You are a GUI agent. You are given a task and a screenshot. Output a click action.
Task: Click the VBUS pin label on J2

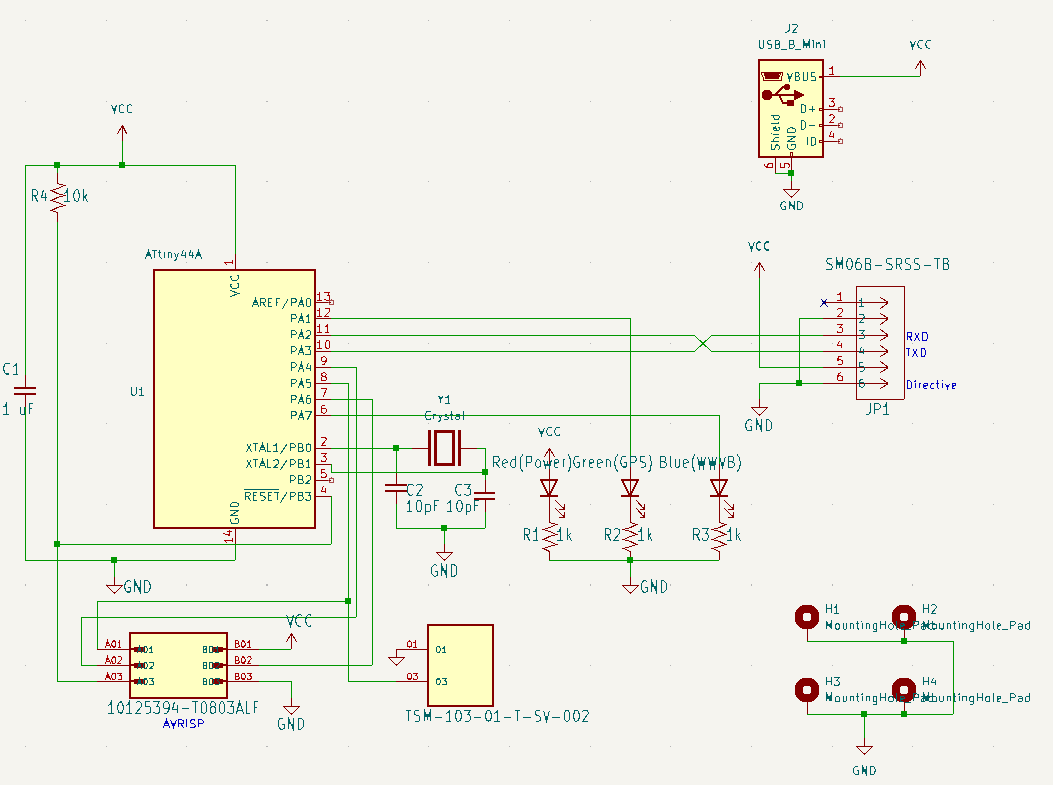tap(802, 77)
